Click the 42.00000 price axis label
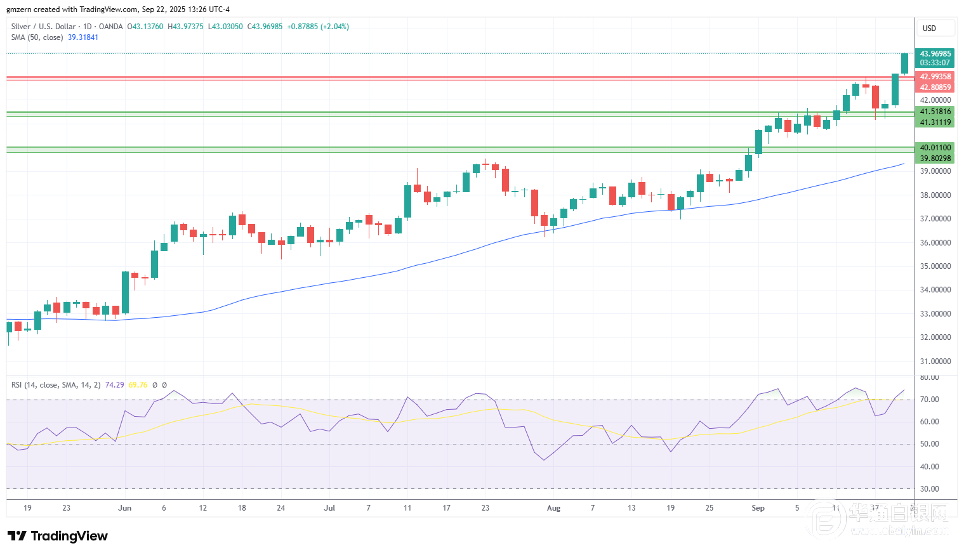The height and width of the screenshot is (556, 964). tap(935, 100)
